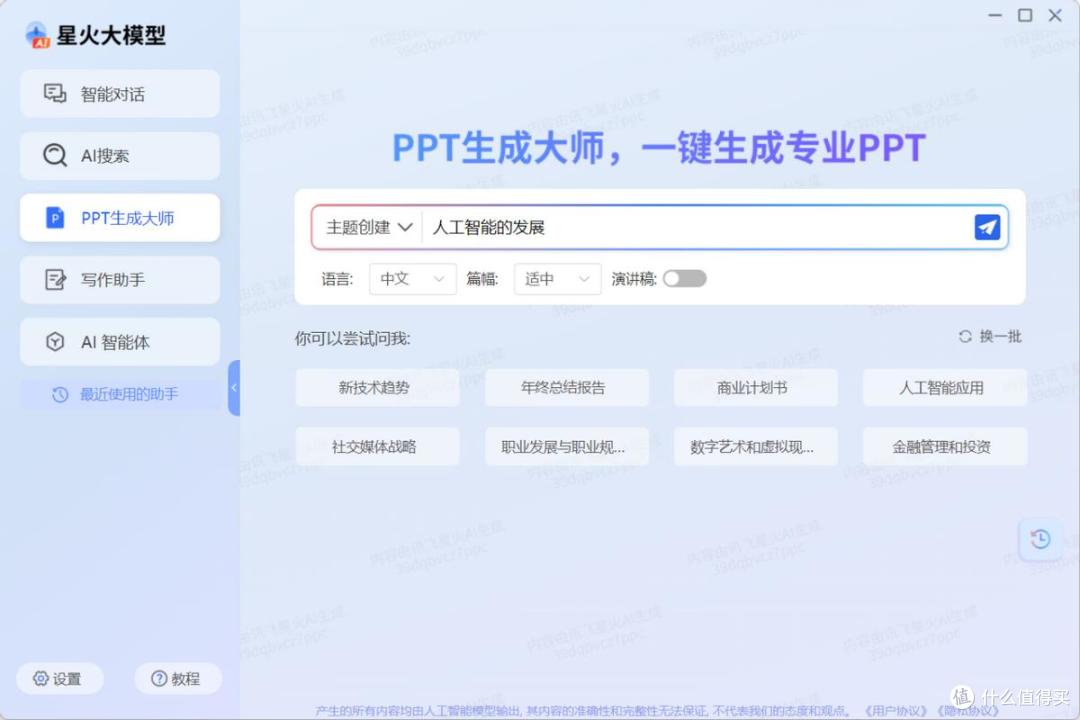
Task: Click the hexagon icon beside AI 智能体
Action: [x=55, y=342]
